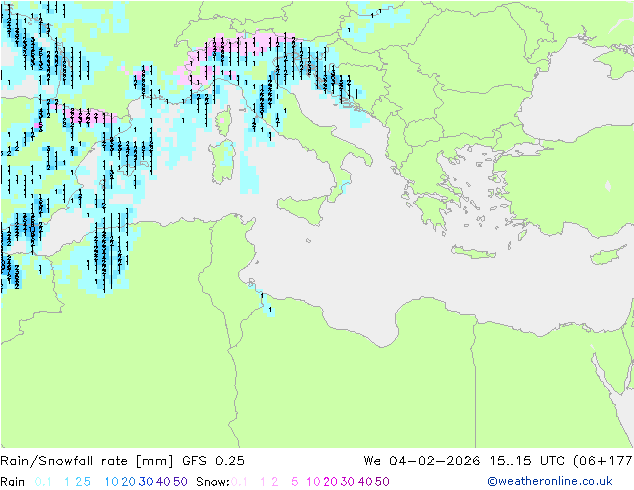Pick the Rain legend value 40
This screenshot has width=634, height=490.
[x=163, y=482]
